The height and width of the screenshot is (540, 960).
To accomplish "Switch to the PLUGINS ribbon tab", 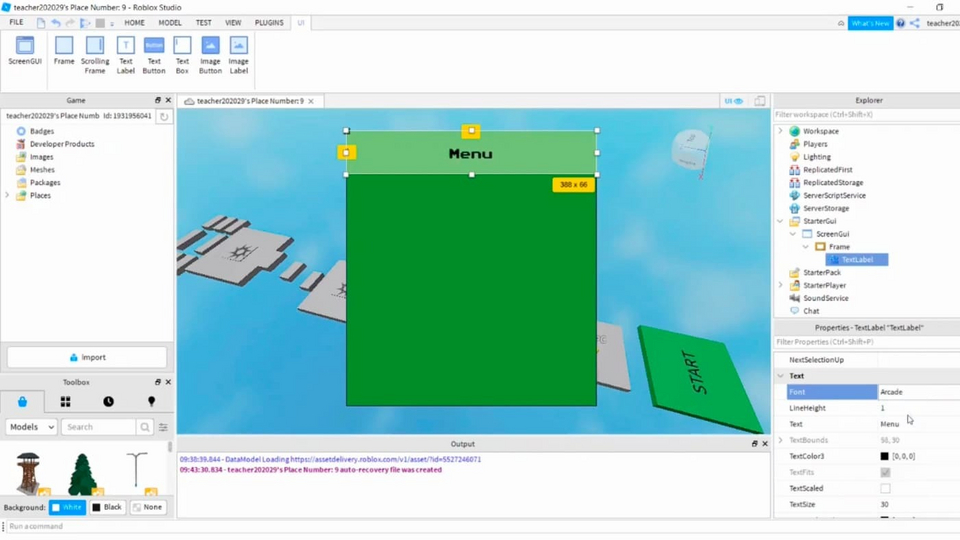I will (269, 23).
